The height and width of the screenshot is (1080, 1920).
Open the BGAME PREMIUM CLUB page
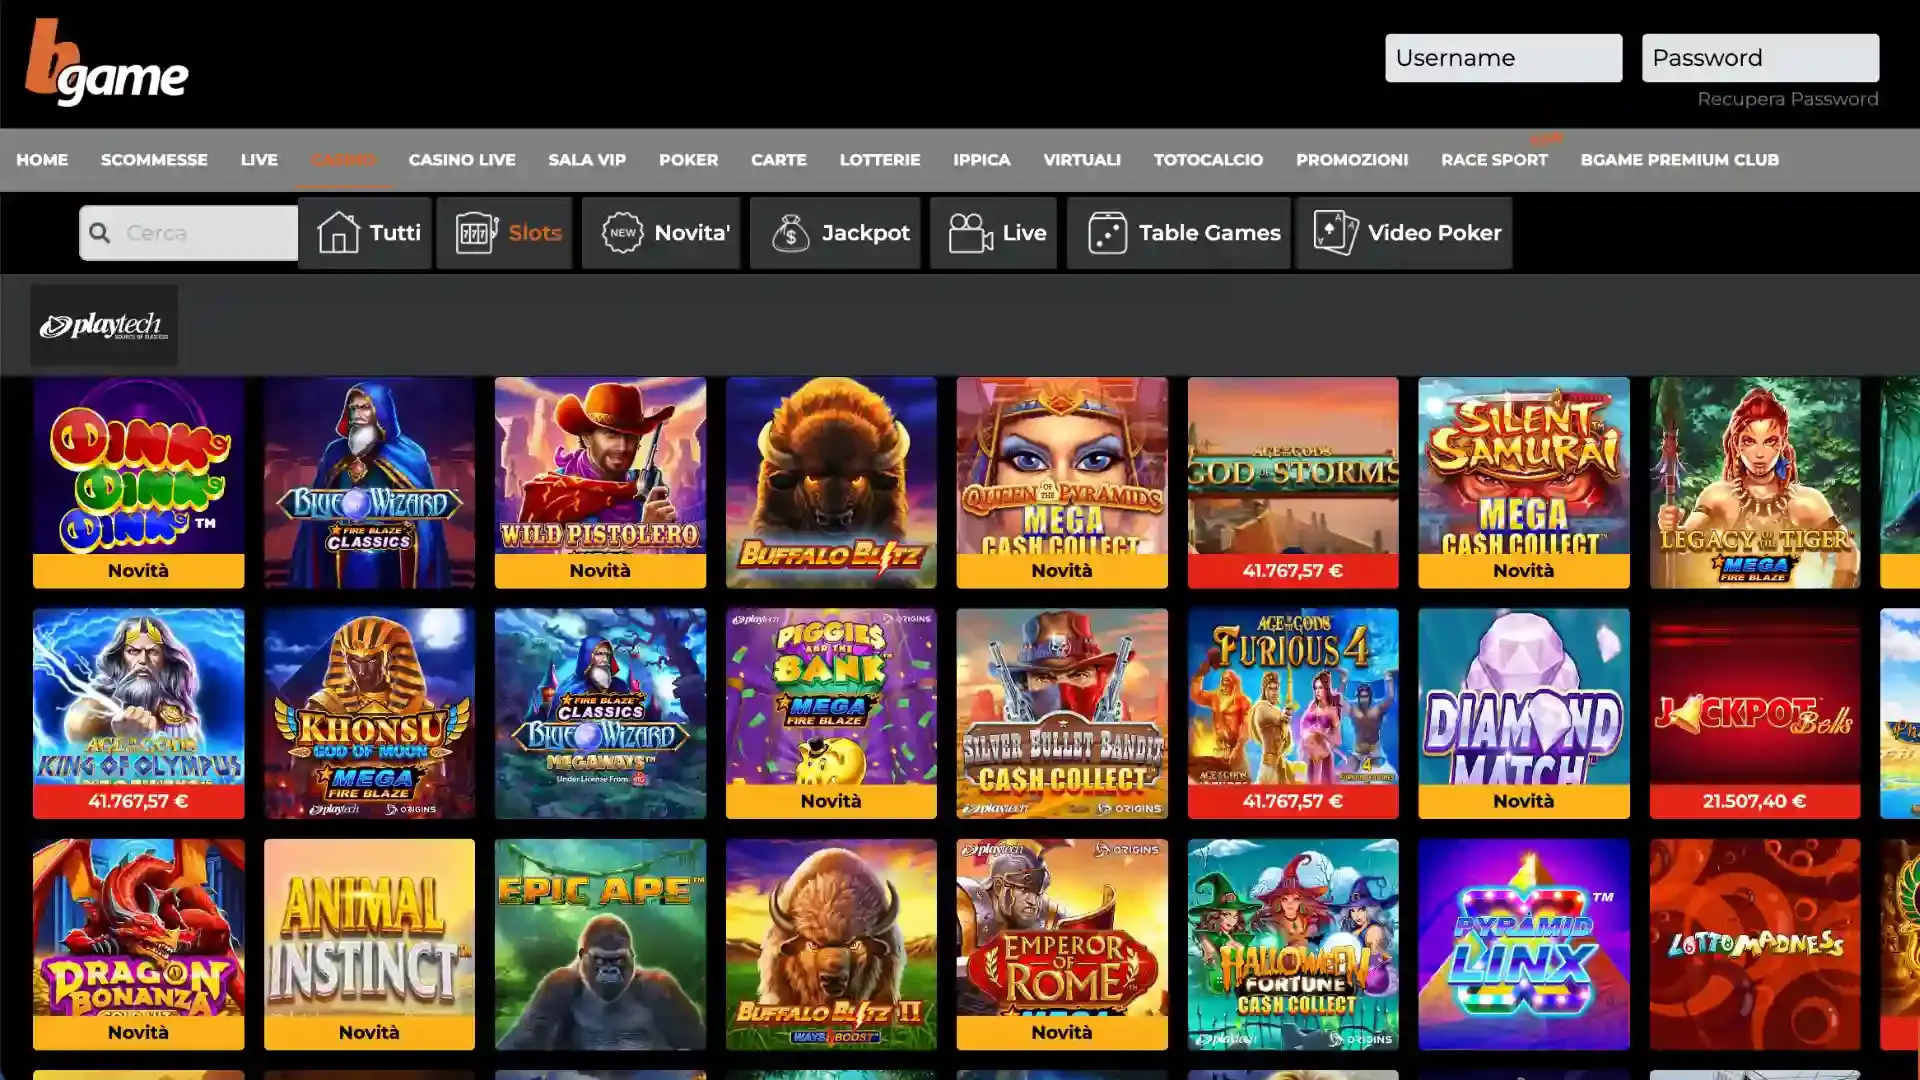(1679, 160)
